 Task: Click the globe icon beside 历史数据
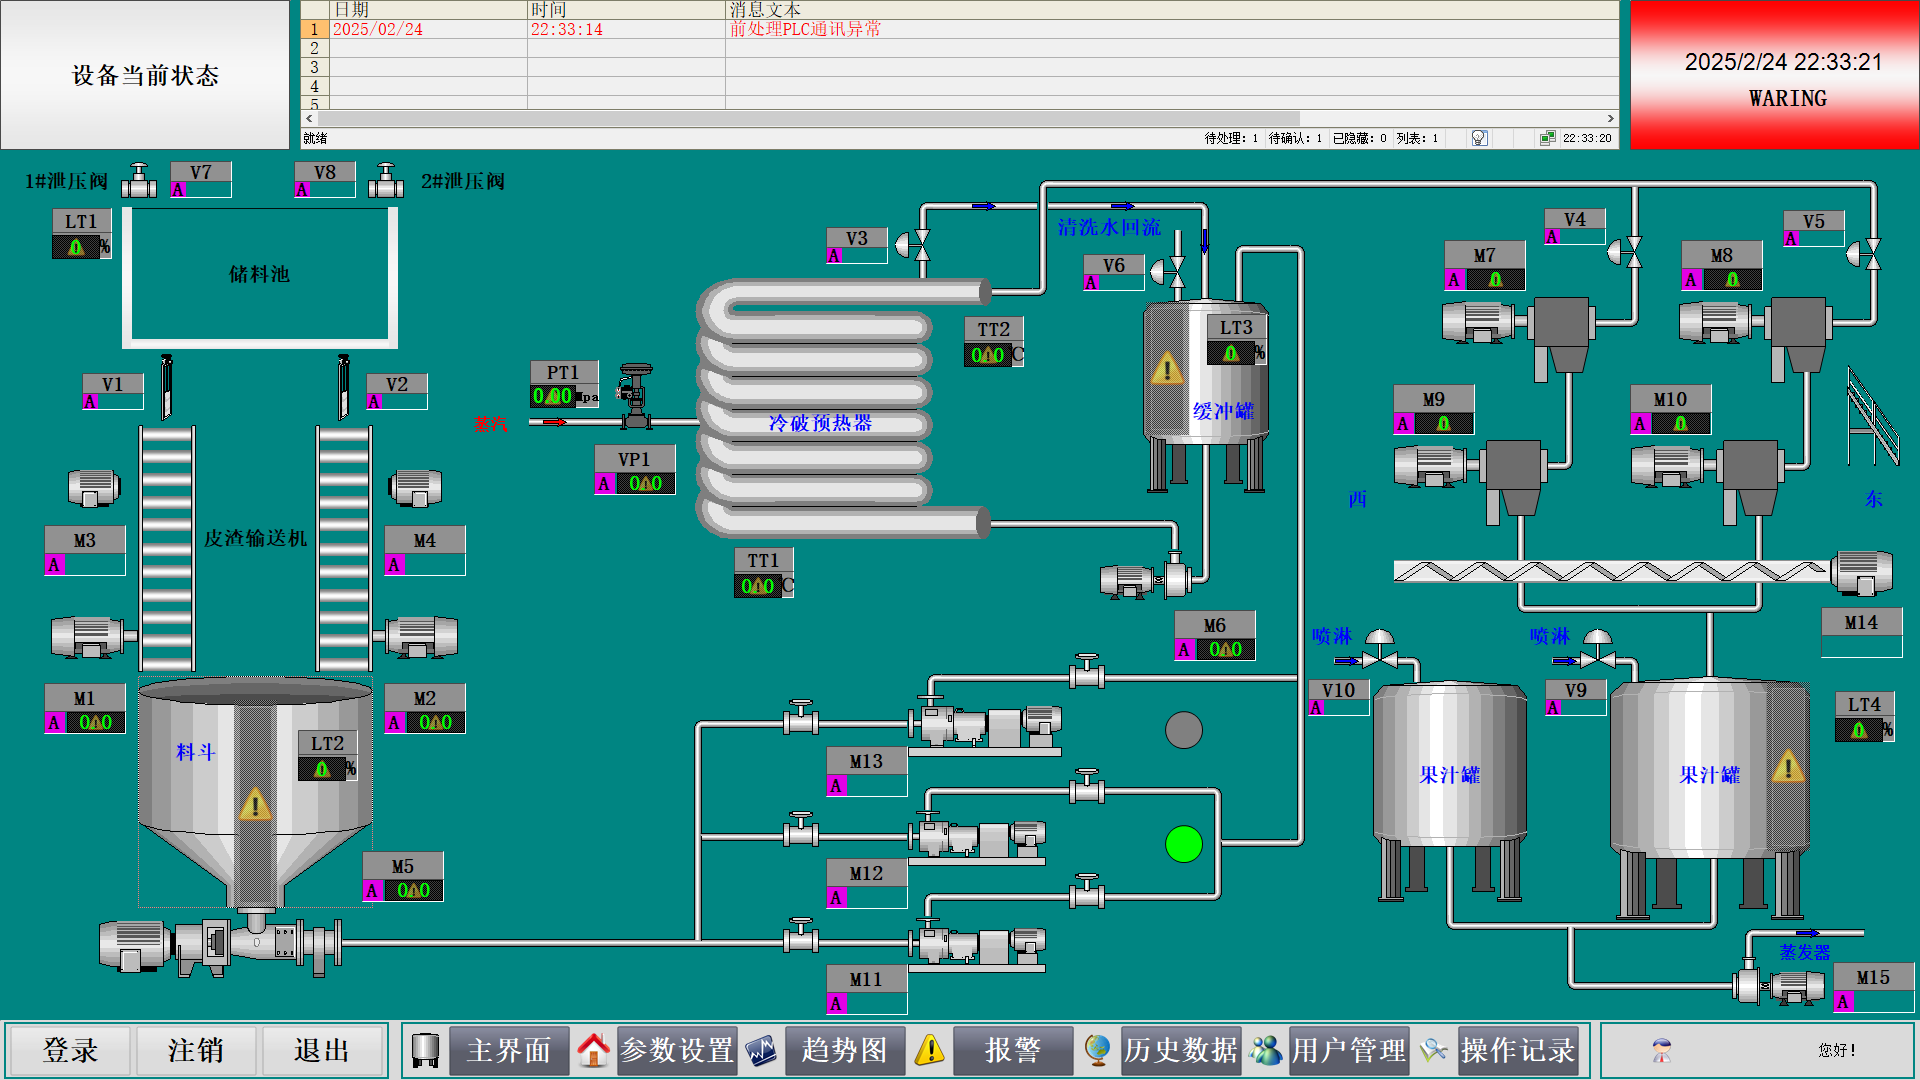(x=1097, y=1050)
